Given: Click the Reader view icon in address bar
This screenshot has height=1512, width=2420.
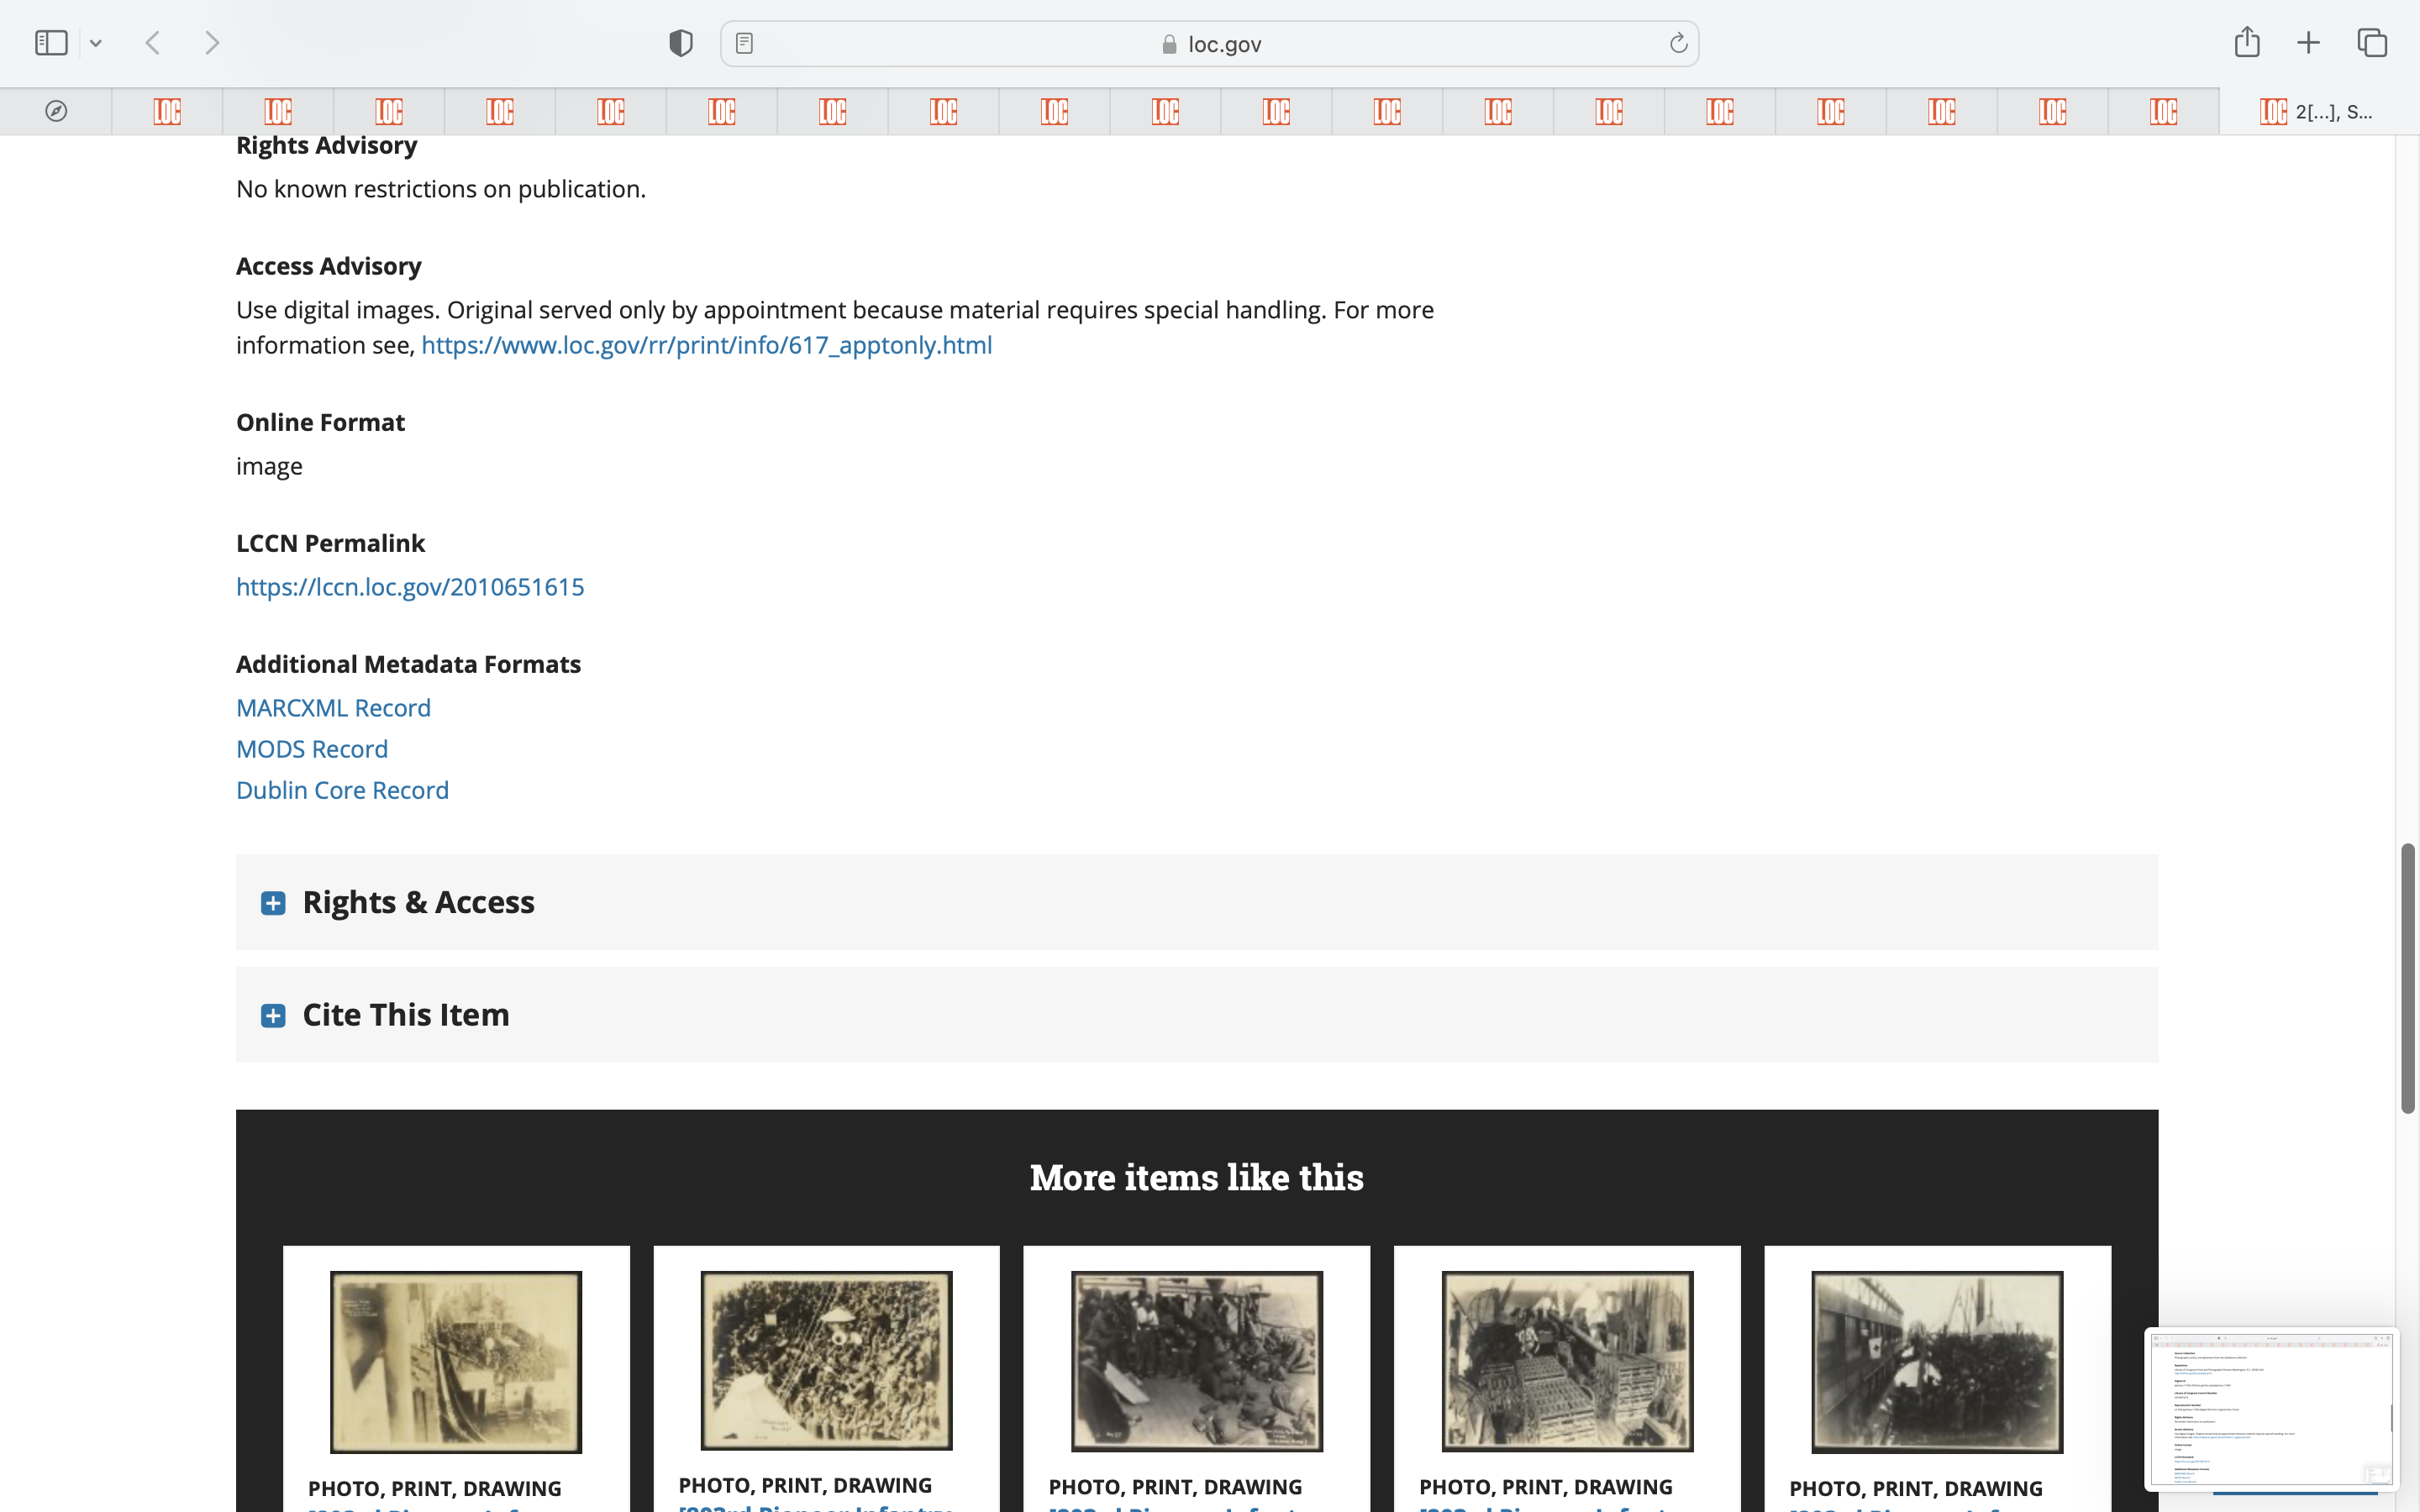Looking at the screenshot, I should 744,43.
